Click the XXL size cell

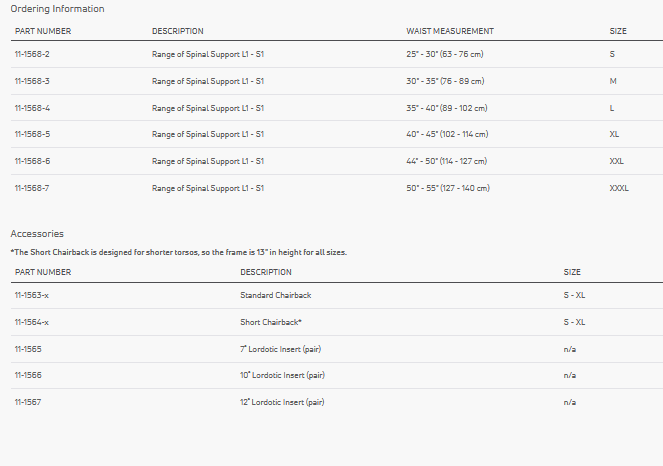[617, 161]
